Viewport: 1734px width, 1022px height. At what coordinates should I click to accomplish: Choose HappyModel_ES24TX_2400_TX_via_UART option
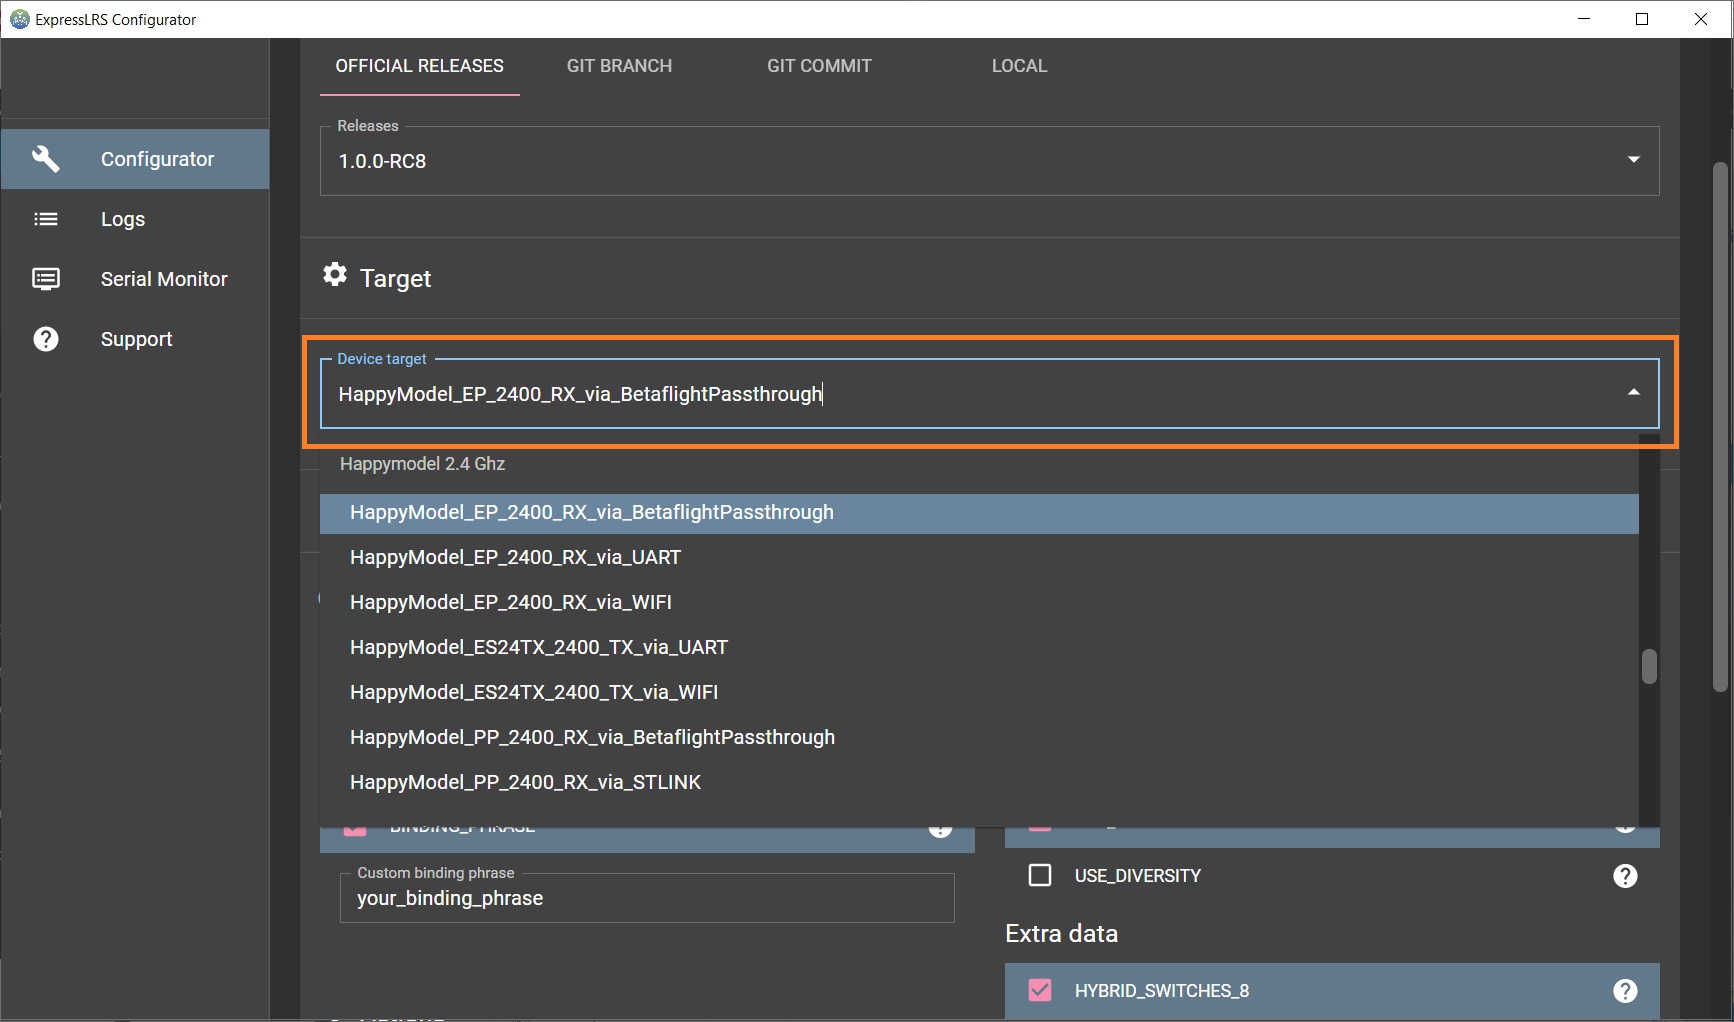979,647
